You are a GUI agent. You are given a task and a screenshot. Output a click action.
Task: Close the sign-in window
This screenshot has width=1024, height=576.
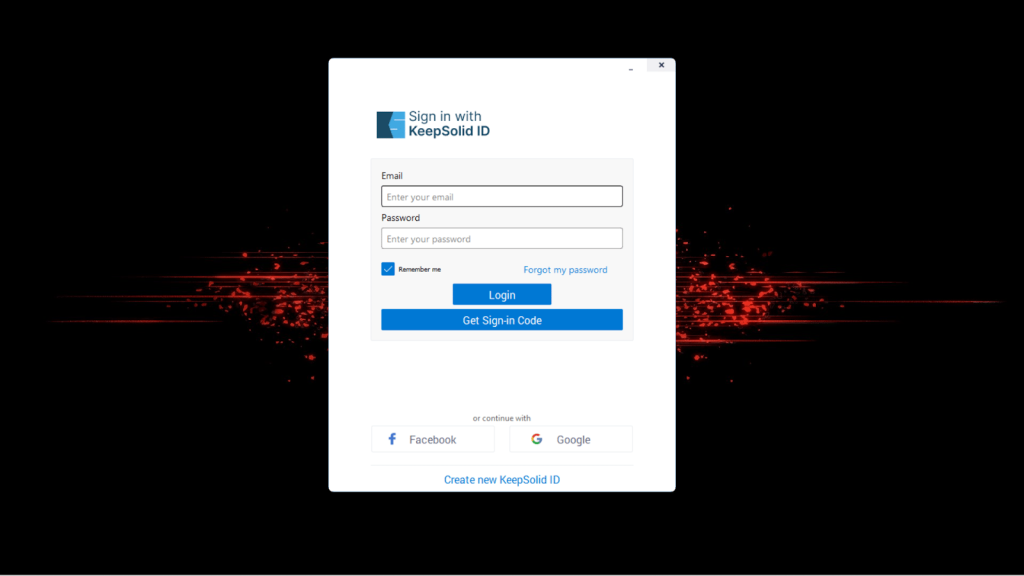click(661, 65)
